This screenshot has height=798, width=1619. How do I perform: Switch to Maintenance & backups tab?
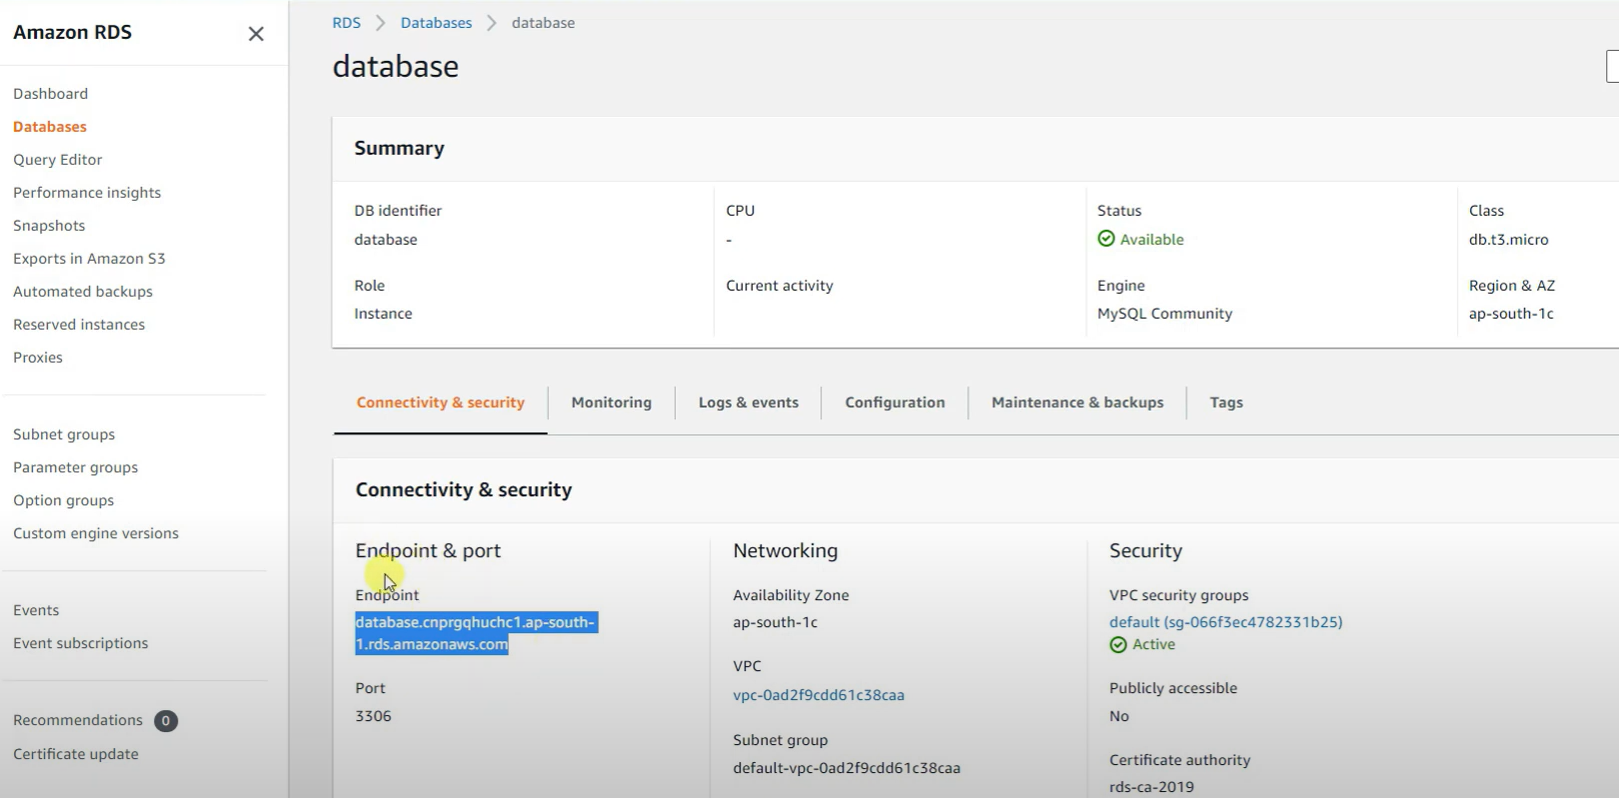coord(1077,403)
